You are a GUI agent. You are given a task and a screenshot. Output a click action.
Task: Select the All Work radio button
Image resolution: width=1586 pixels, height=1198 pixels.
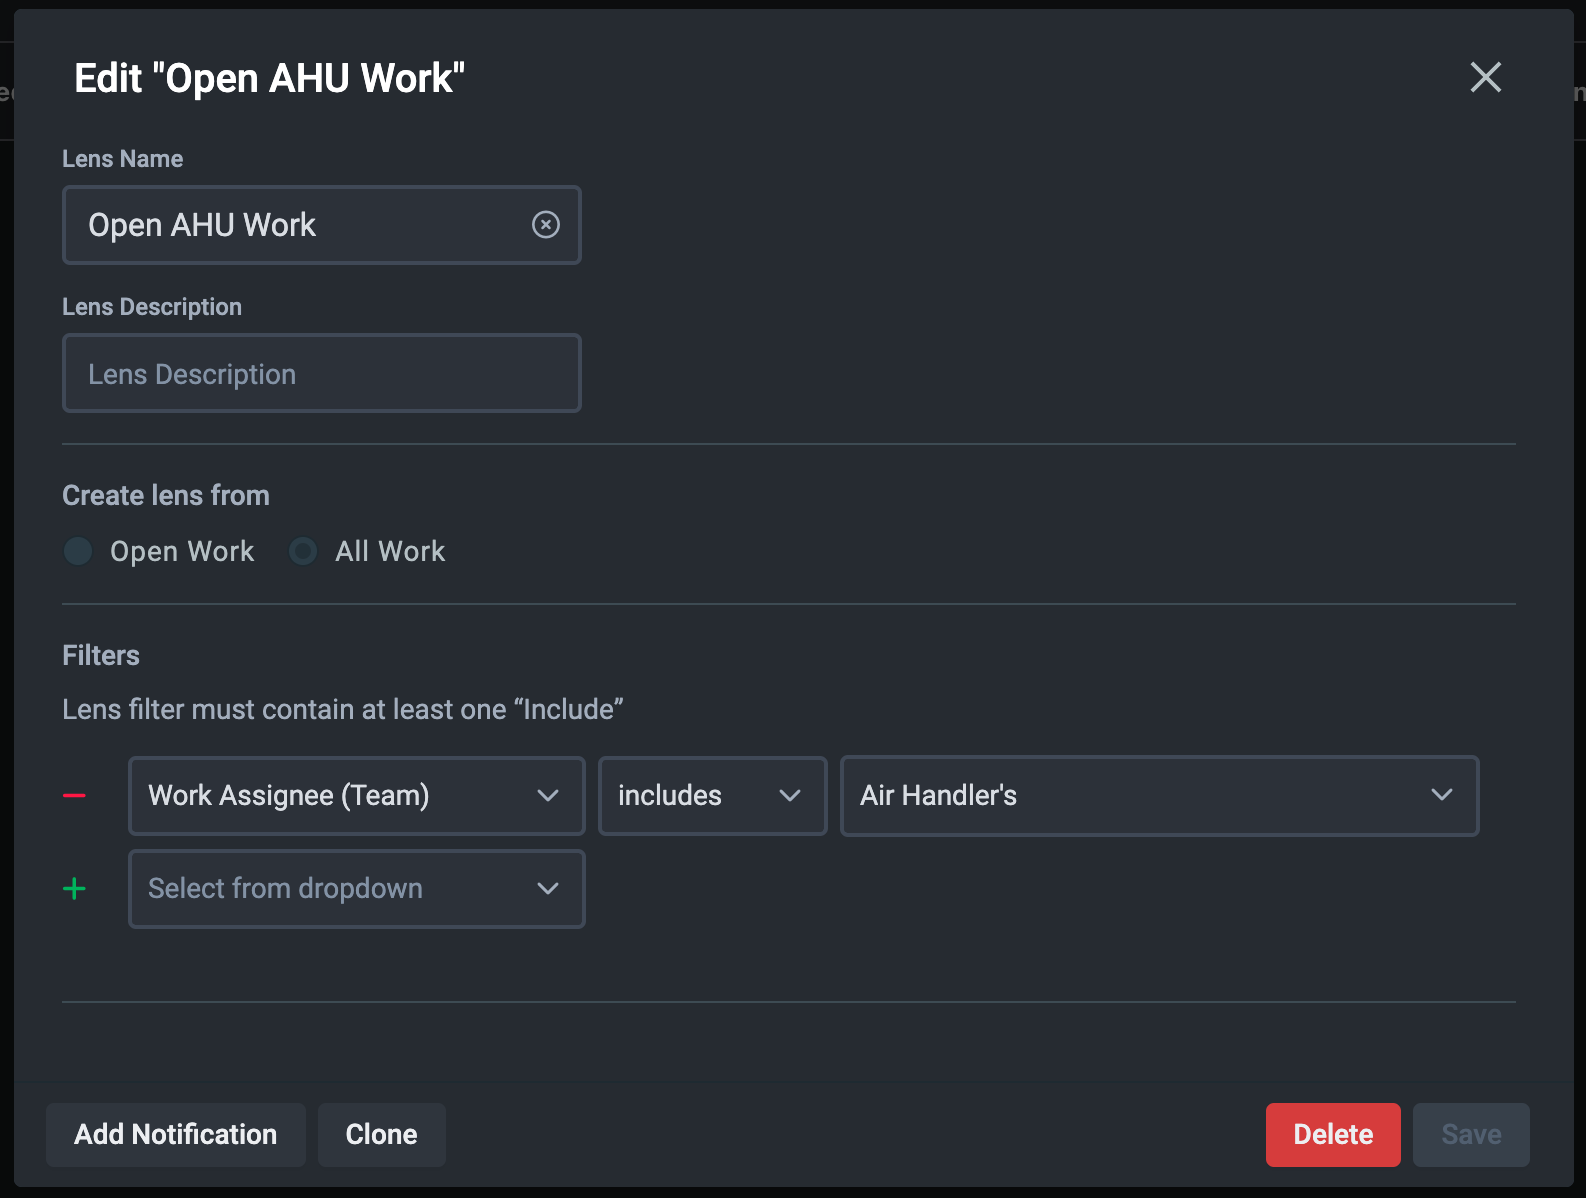[x=303, y=551]
